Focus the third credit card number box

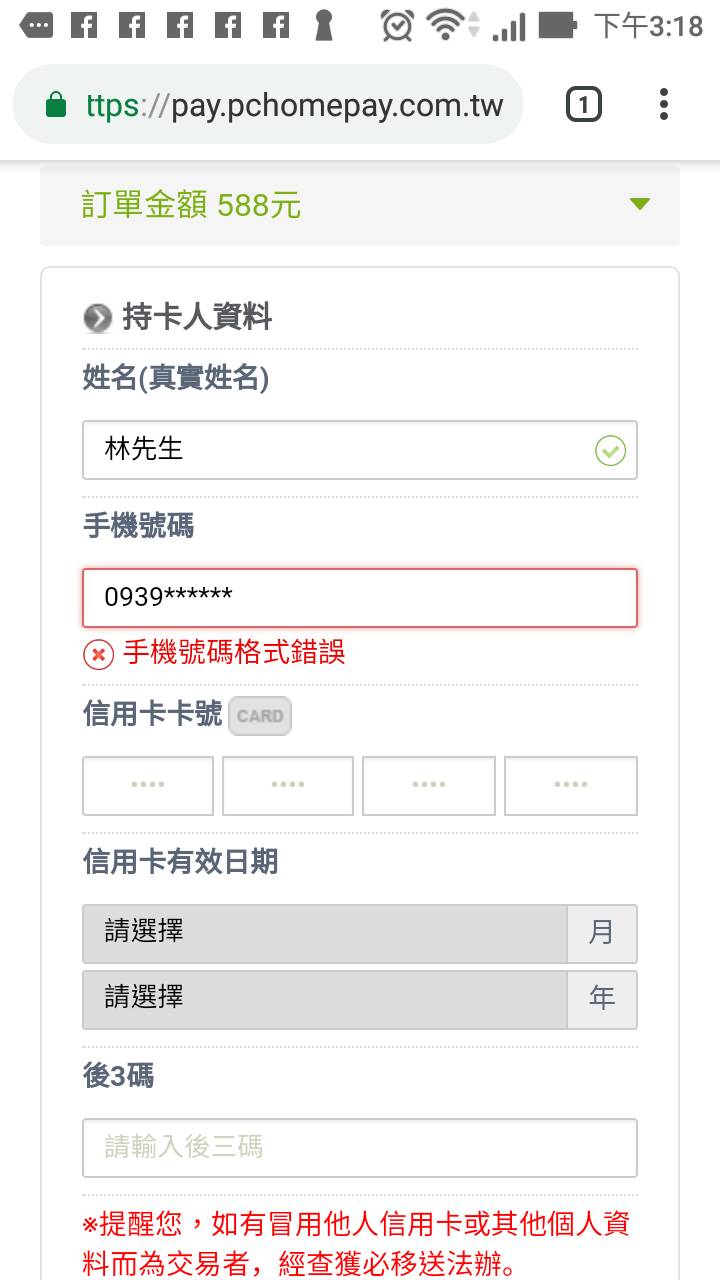click(x=428, y=785)
